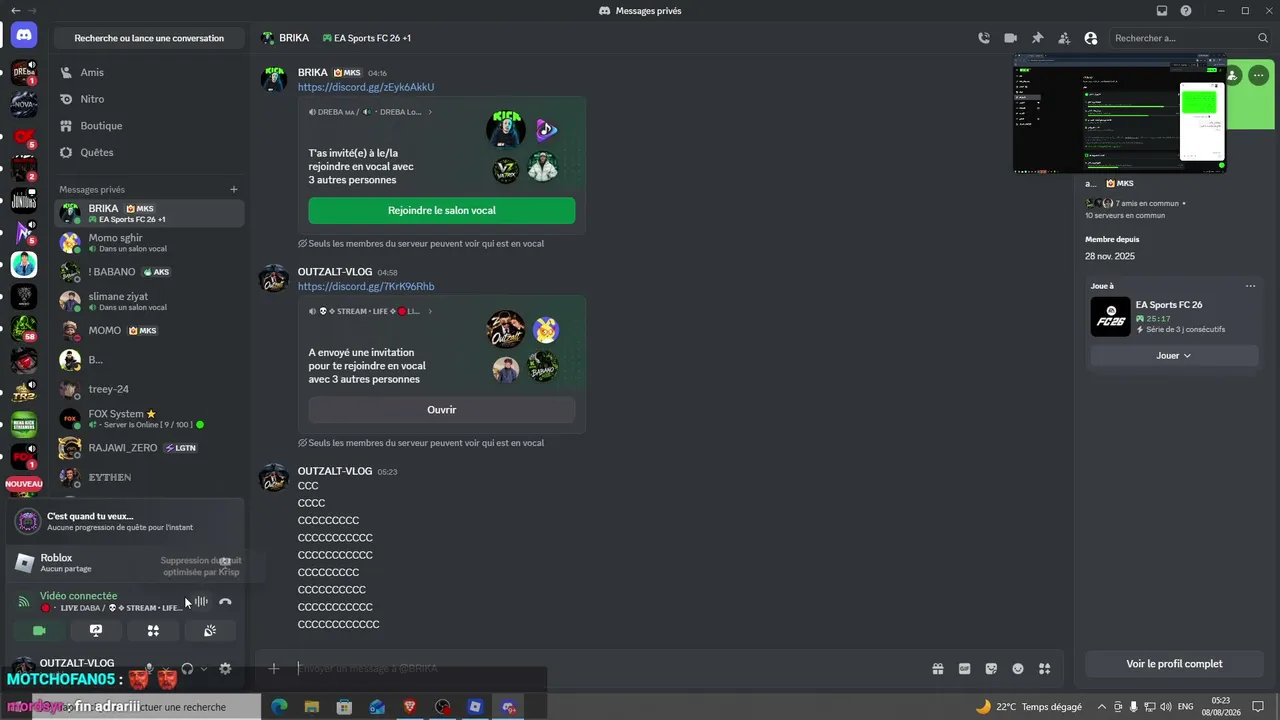Viewport: 1280px width, 720px height.
Task: Open ! BABANO conversation
Action: click(149, 272)
